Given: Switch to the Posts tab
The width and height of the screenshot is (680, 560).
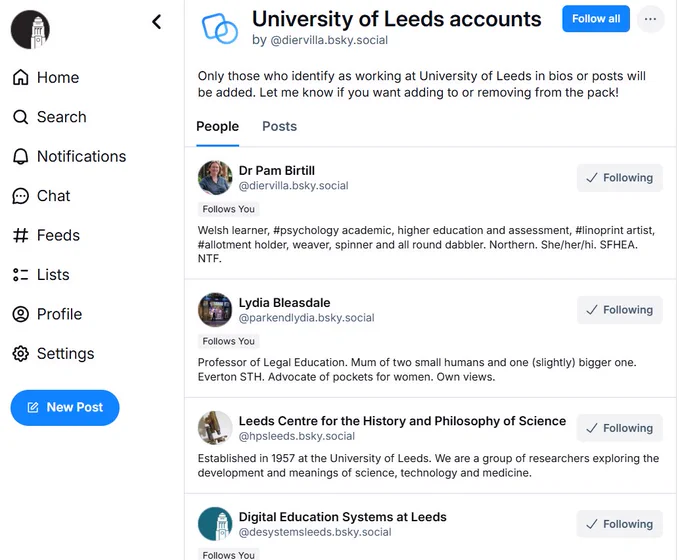Looking at the screenshot, I should point(280,127).
